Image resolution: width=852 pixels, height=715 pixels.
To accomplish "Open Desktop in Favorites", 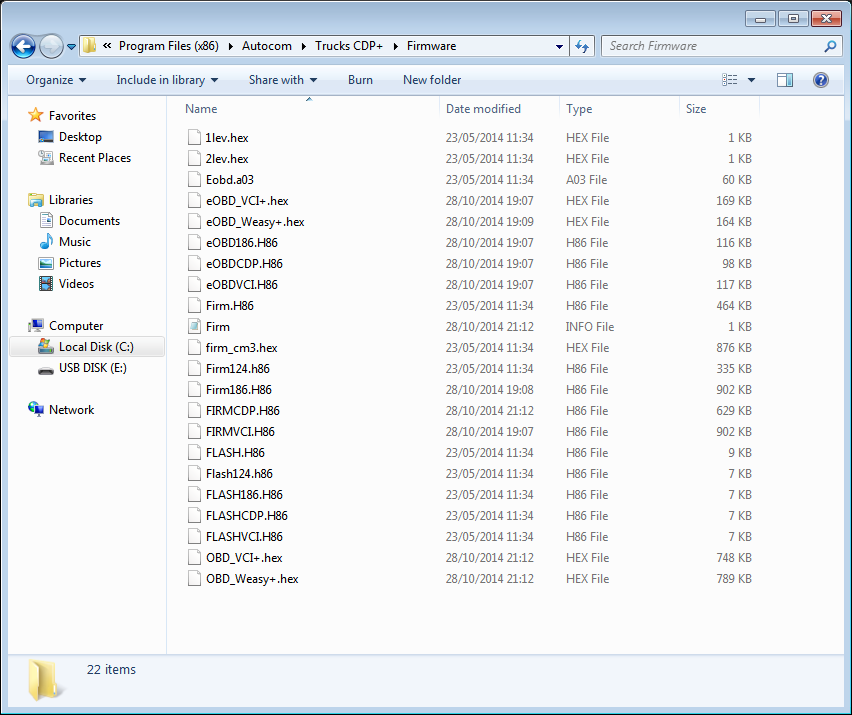I will click(x=80, y=137).
